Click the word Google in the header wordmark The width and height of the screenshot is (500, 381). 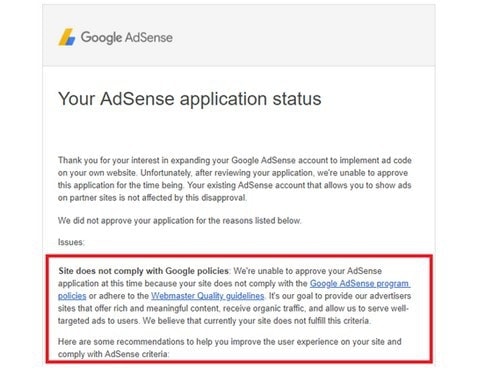click(101, 38)
